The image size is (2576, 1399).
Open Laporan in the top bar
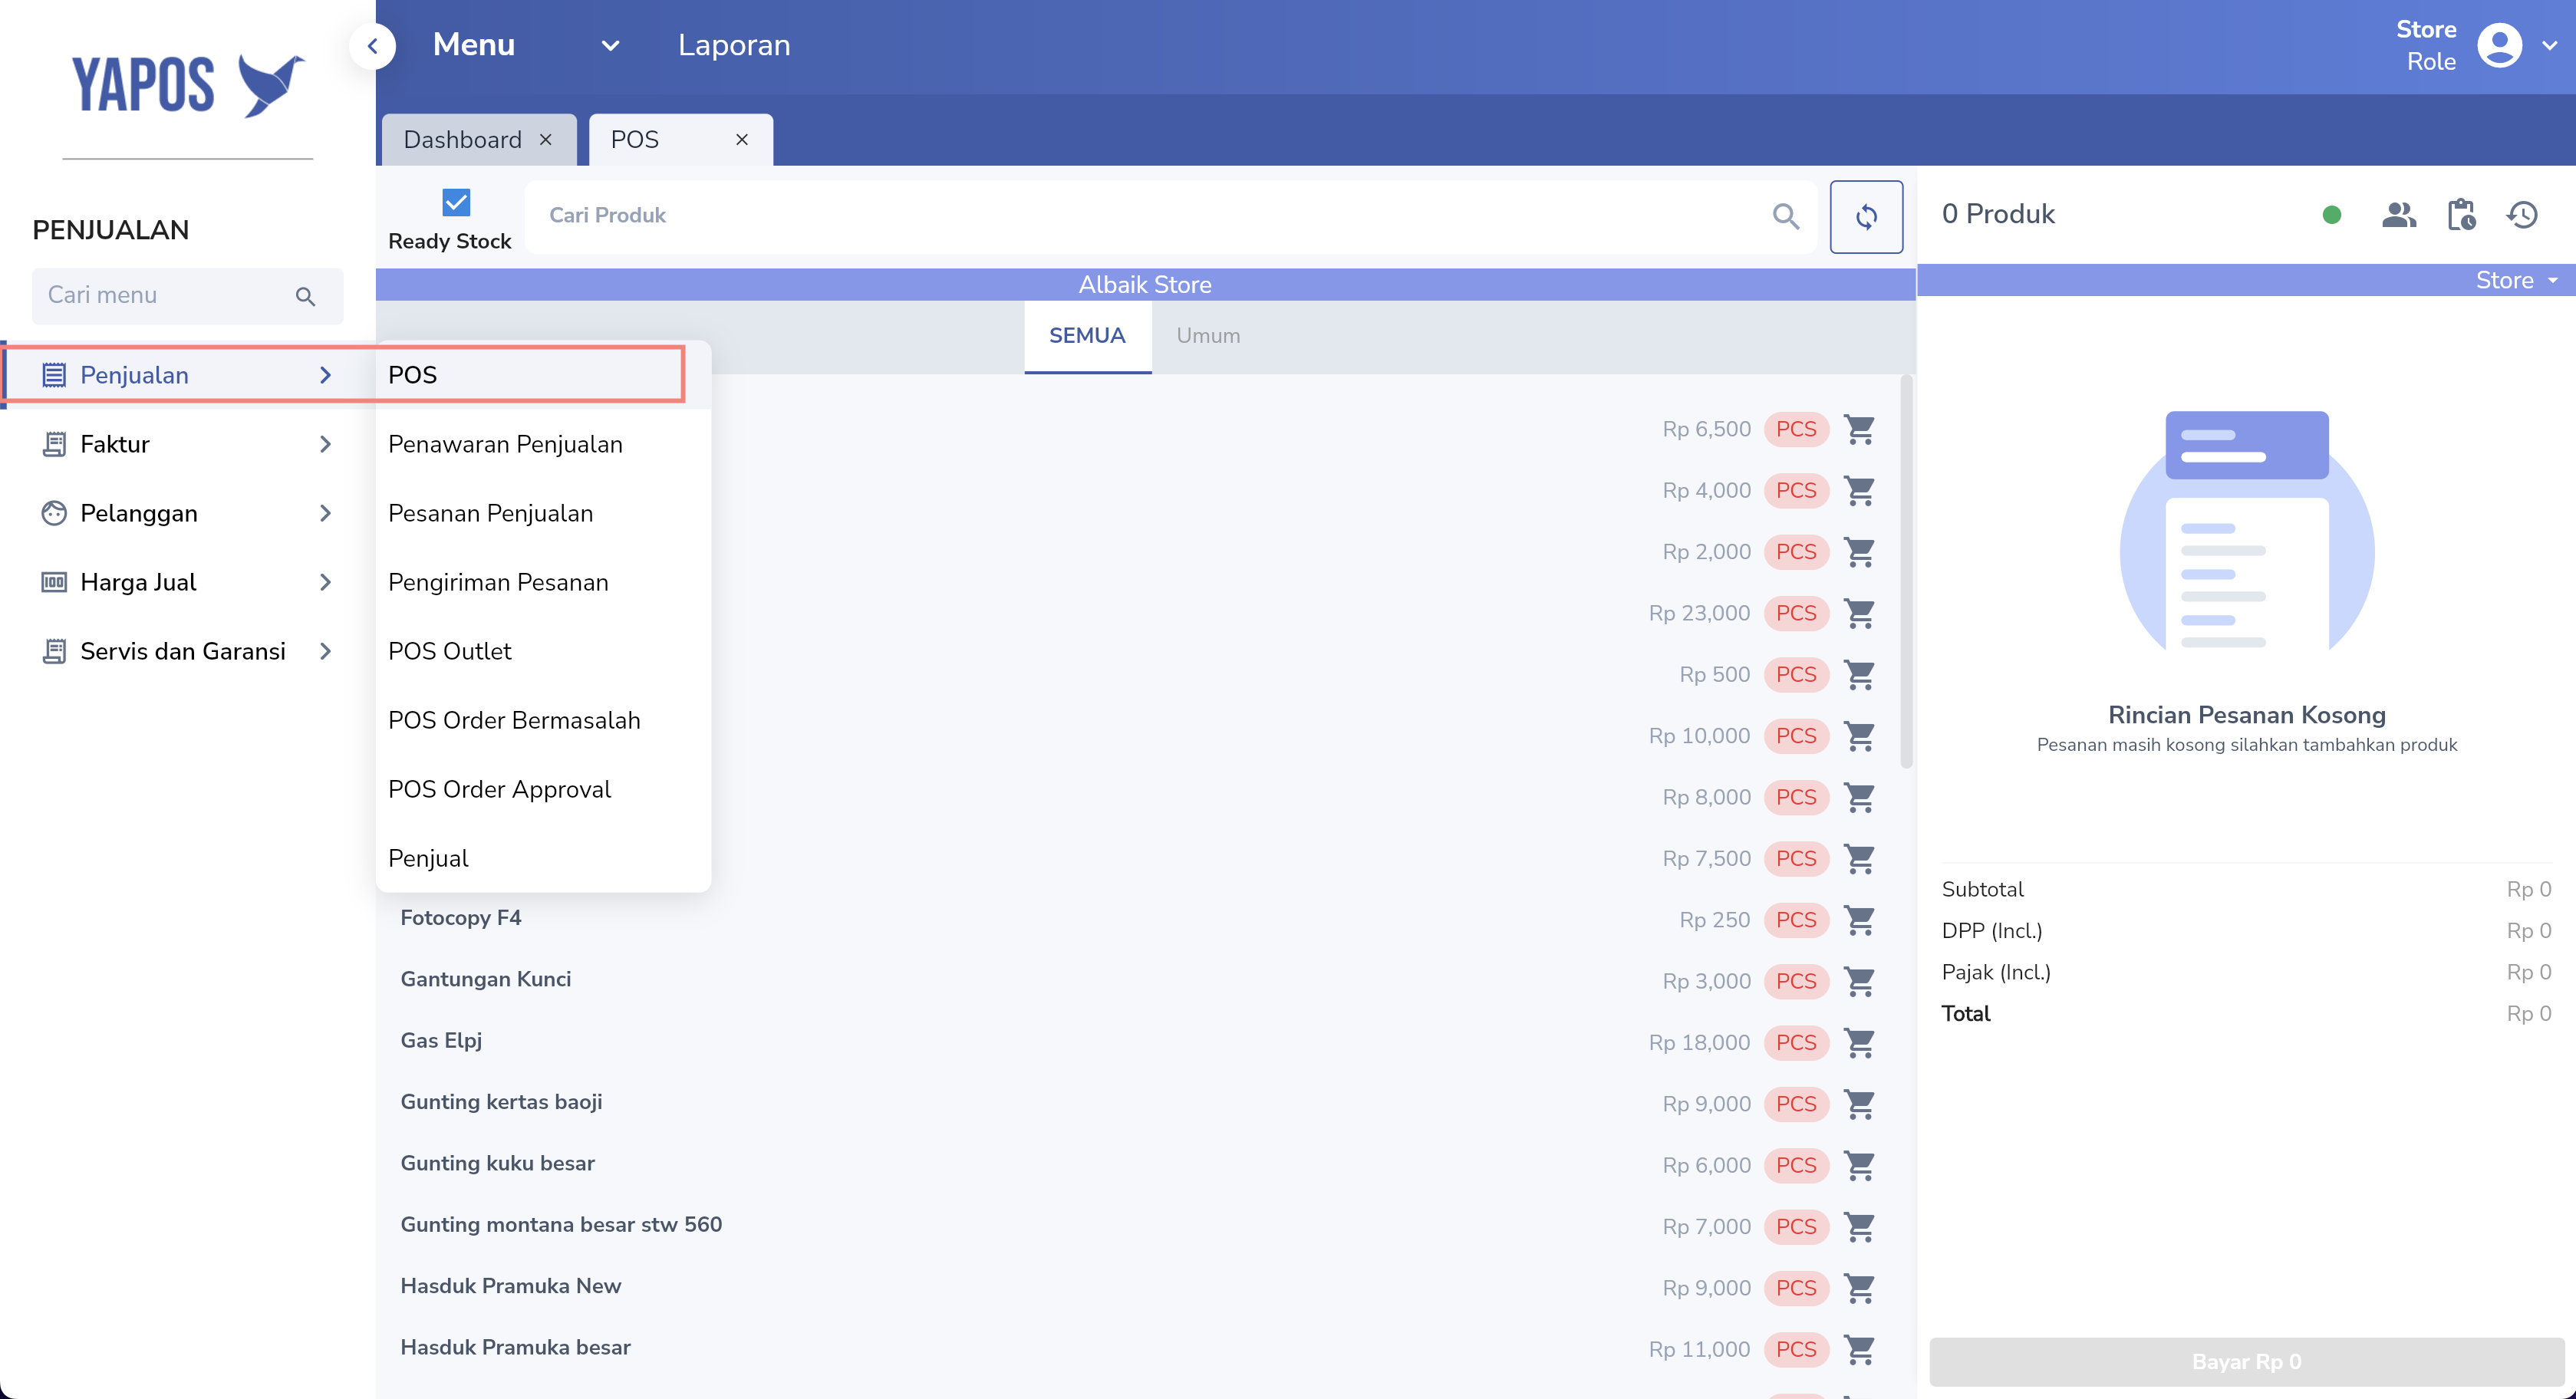tap(733, 46)
